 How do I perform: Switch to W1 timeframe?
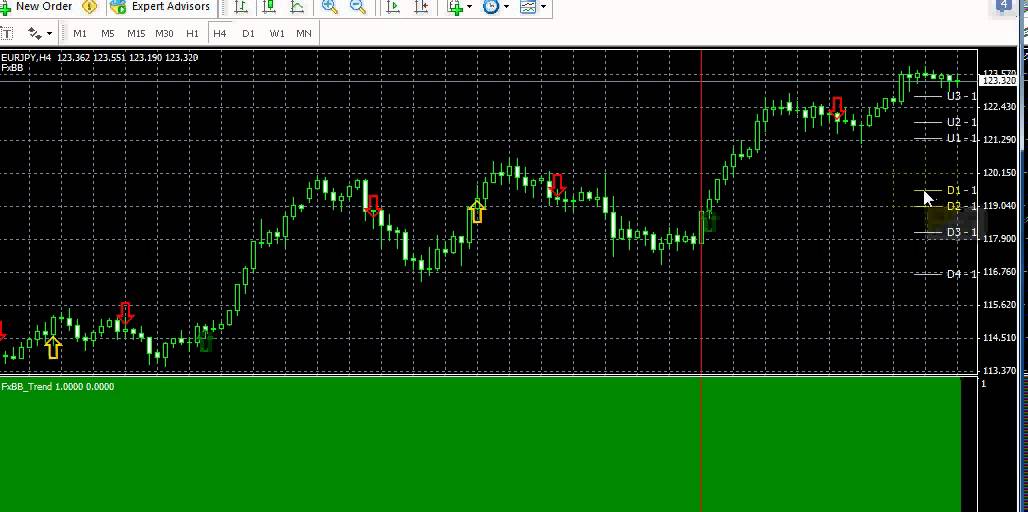pyautogui.click(x=277, y=33)
